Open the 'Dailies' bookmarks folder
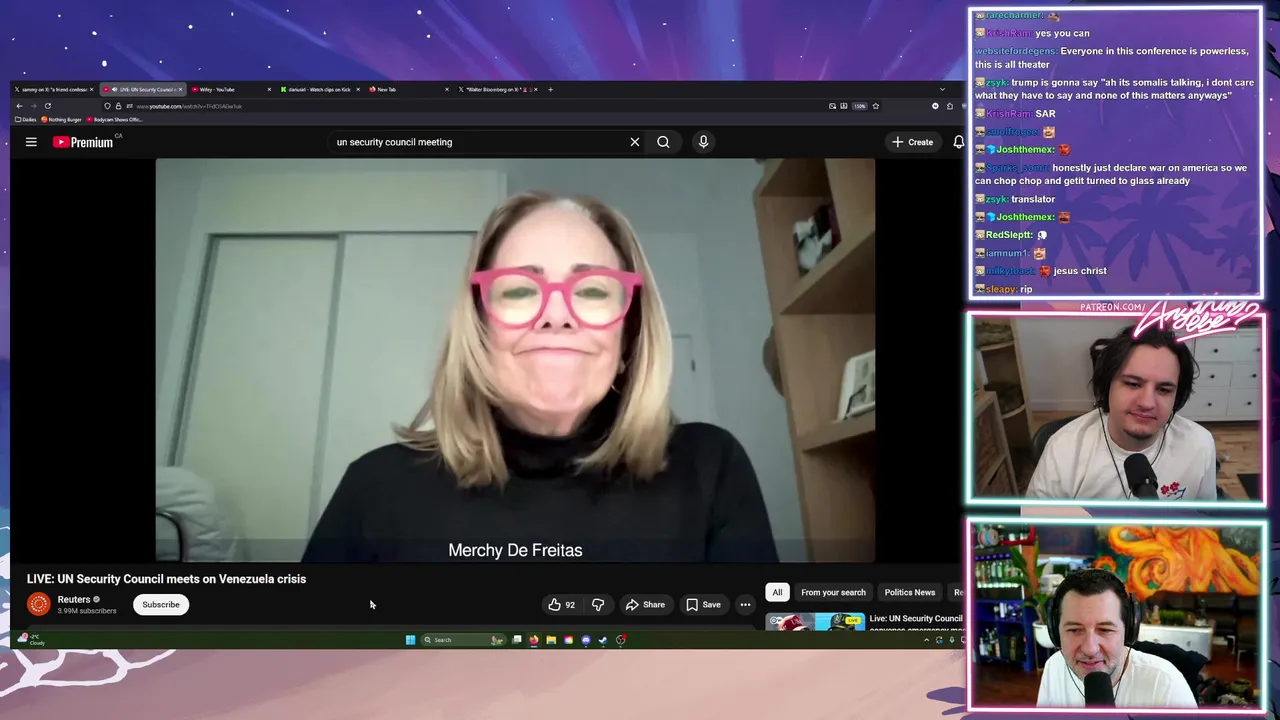The image size is (1280, 720). [26, 119]
